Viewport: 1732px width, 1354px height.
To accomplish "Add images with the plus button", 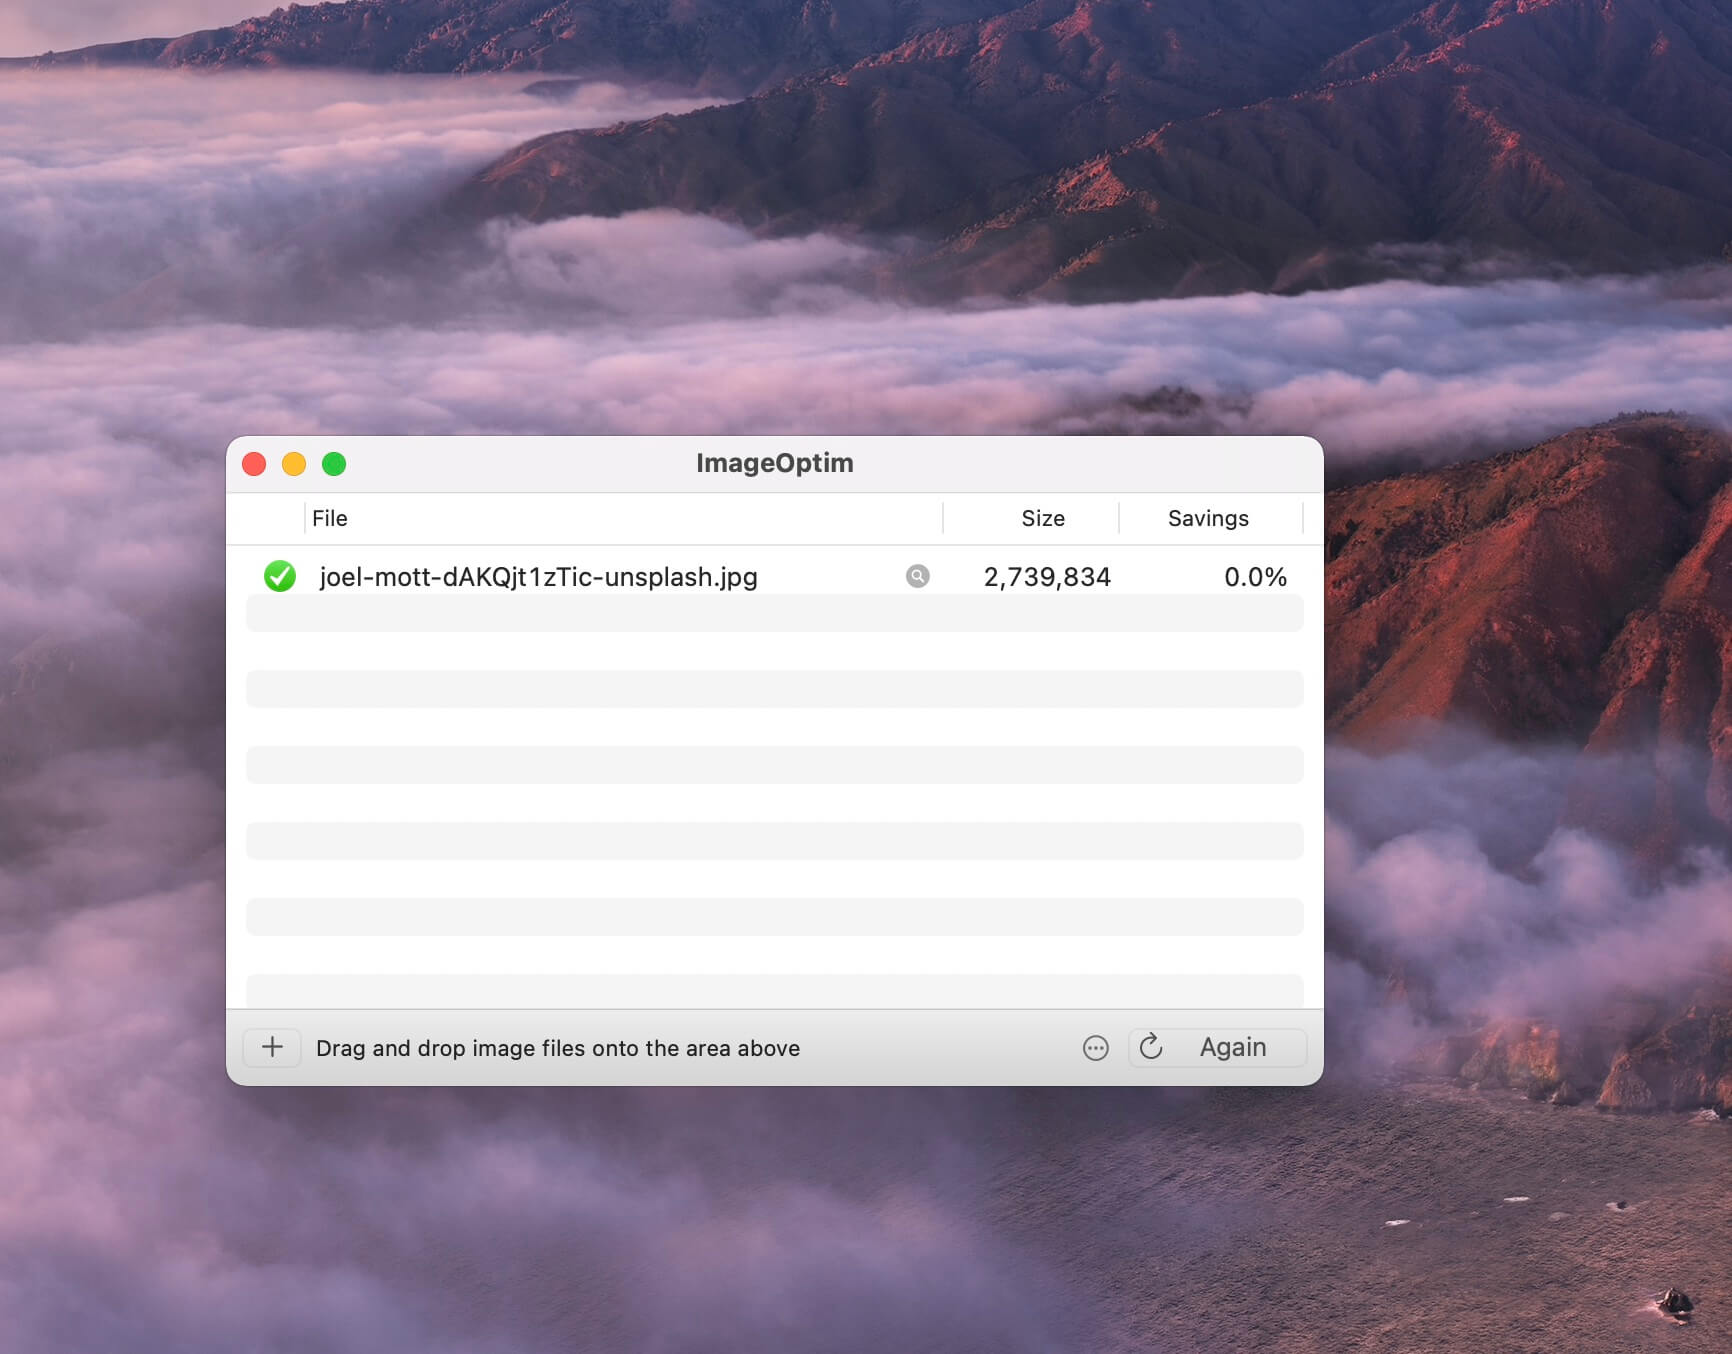I will [x=272, y=1047].
